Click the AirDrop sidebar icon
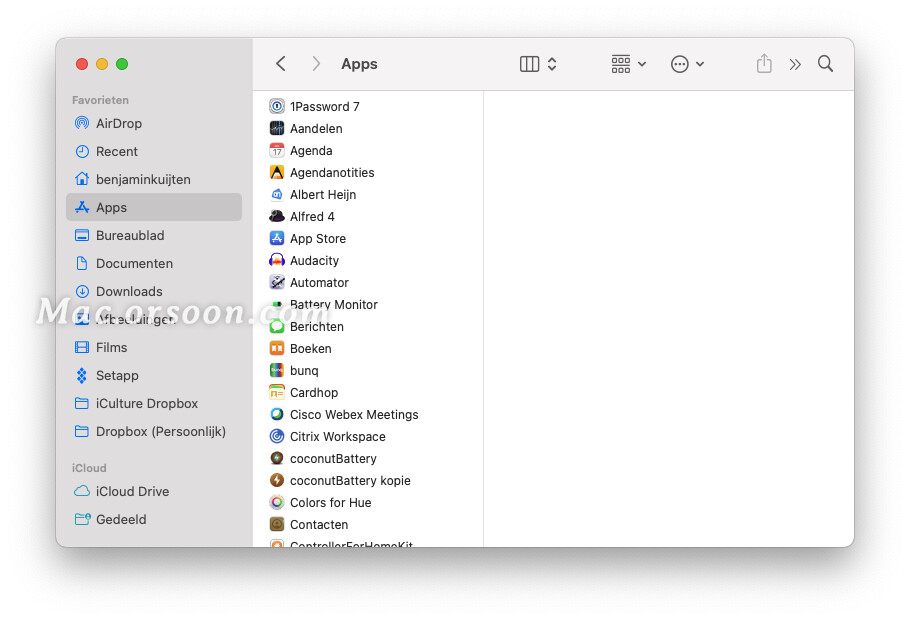 pyautogui.click(x=82, y=123)
